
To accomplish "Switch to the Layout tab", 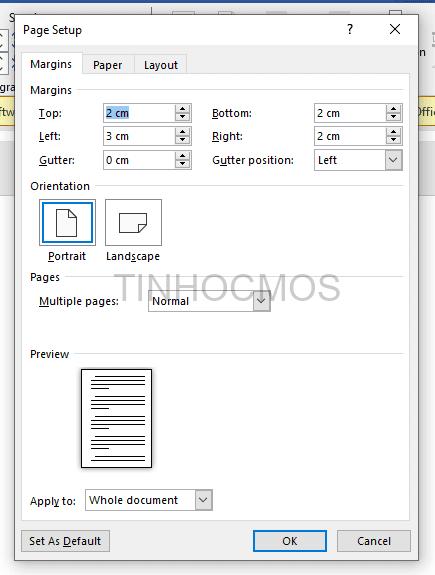I will (x=161, y=65).
